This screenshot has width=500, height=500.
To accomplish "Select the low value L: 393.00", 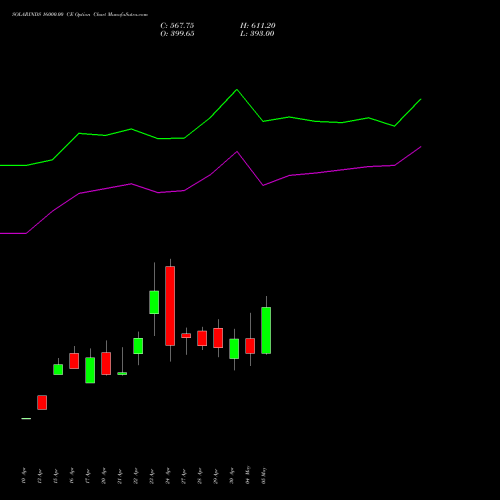I will (x=257, y=34).
